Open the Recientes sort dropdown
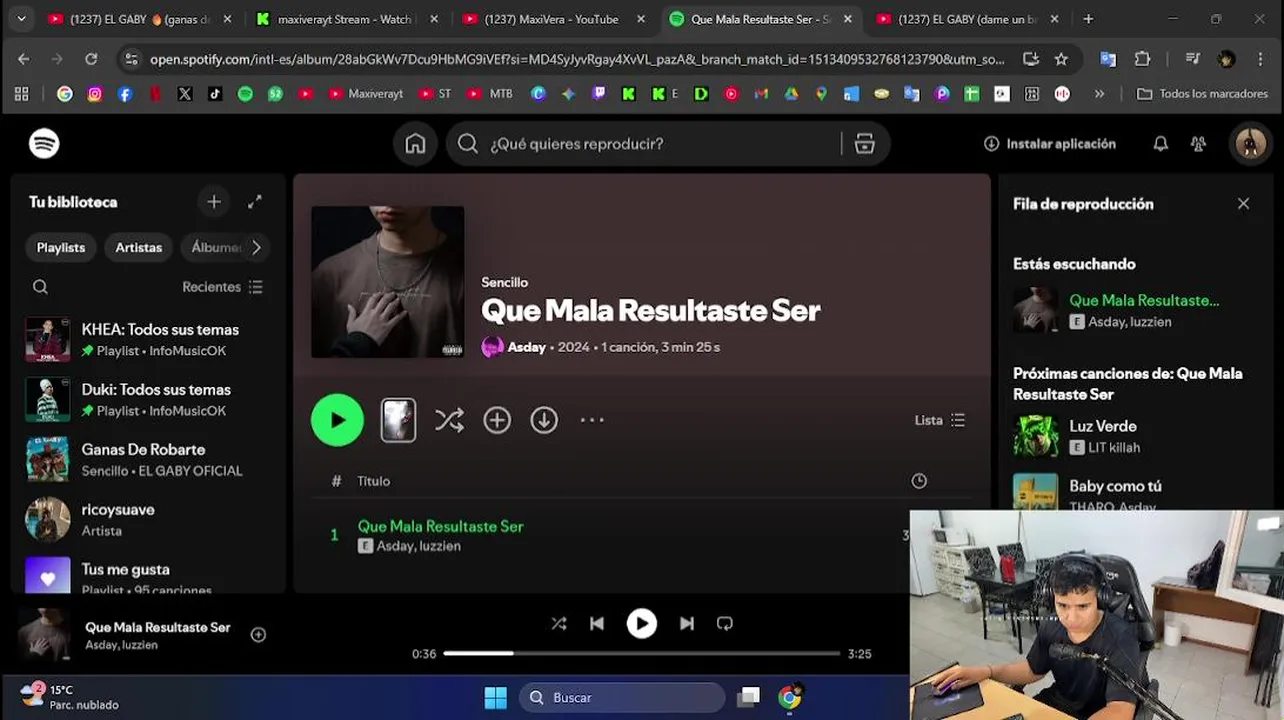Screen dimensions: 1284x720 click(222, 287)
